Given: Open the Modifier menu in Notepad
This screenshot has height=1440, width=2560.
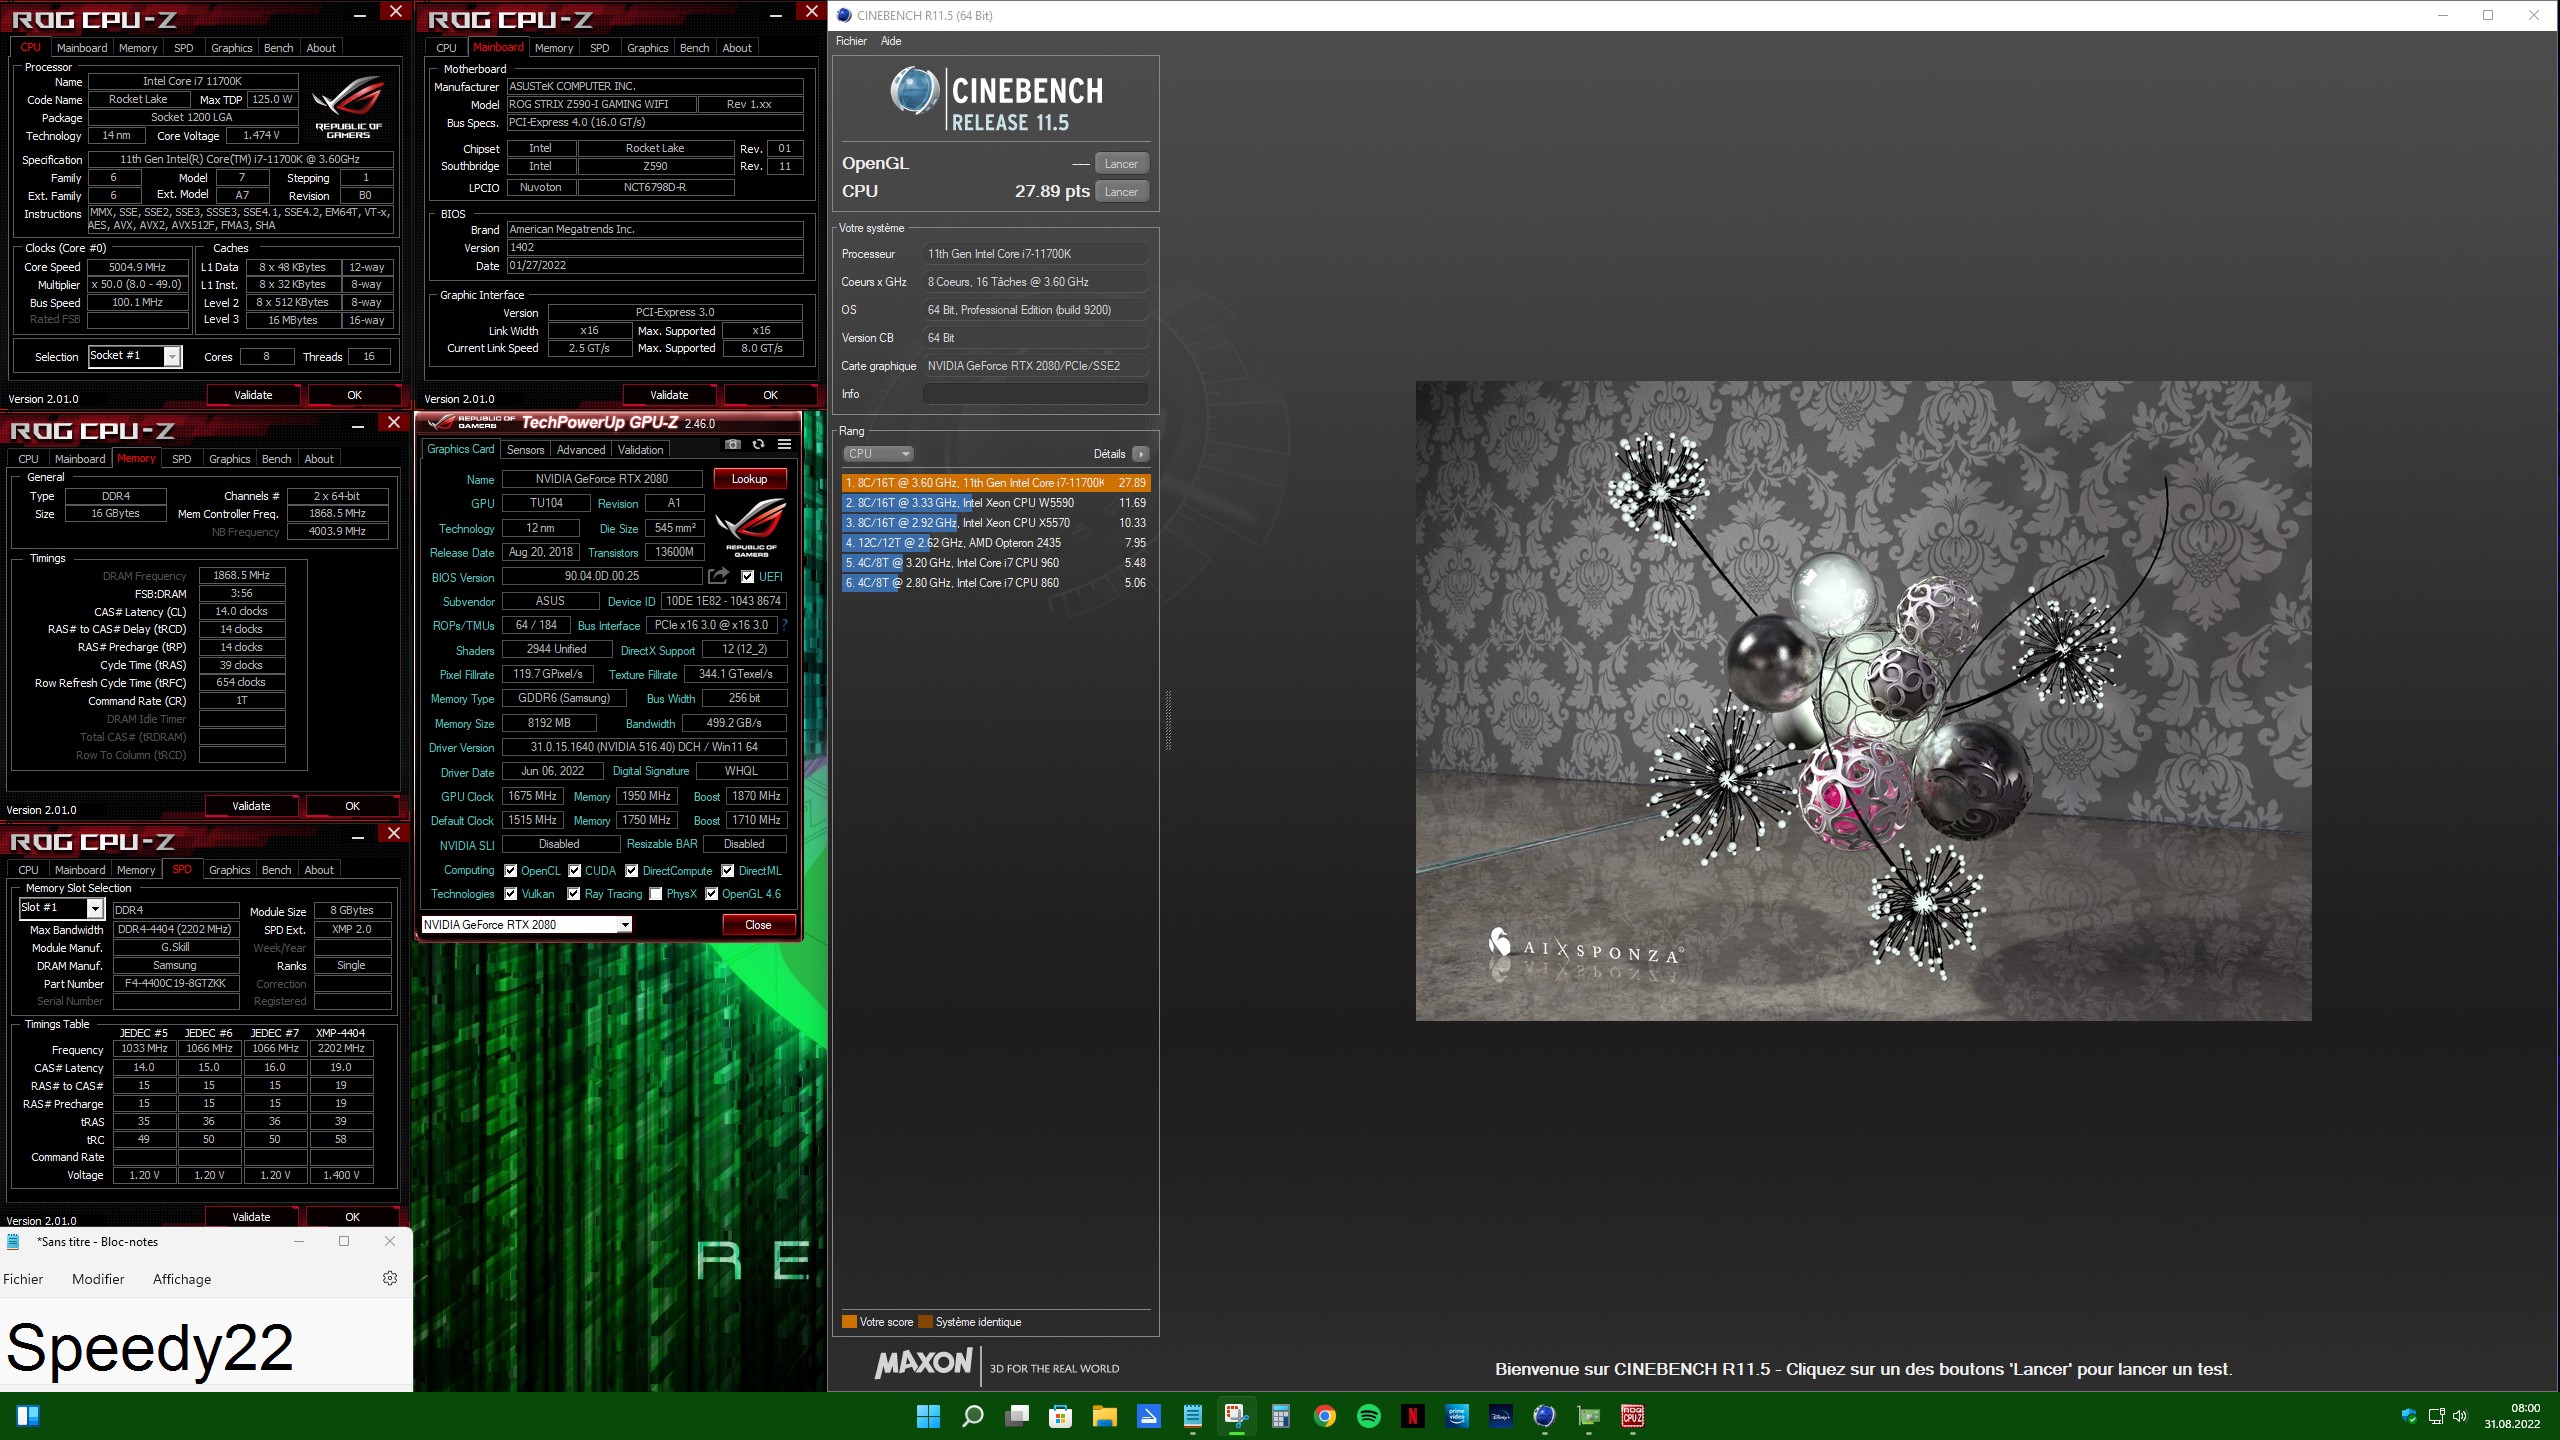Looking at the screenshot, I should tap(98, 1279).
